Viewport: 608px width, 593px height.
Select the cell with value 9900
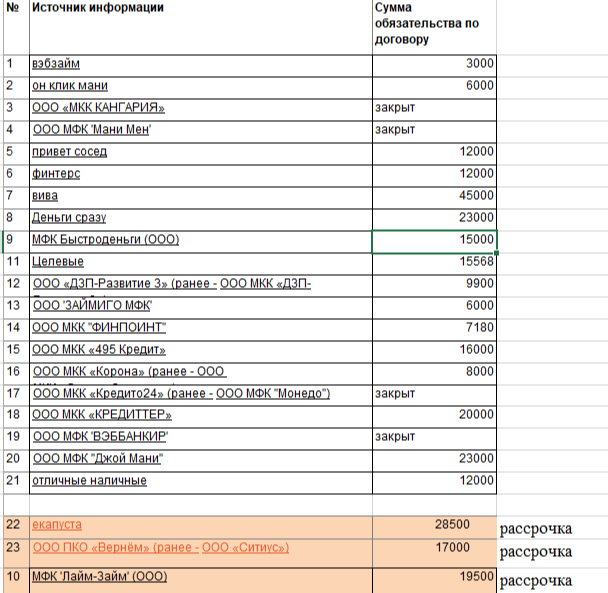click(x=434, y=286)
